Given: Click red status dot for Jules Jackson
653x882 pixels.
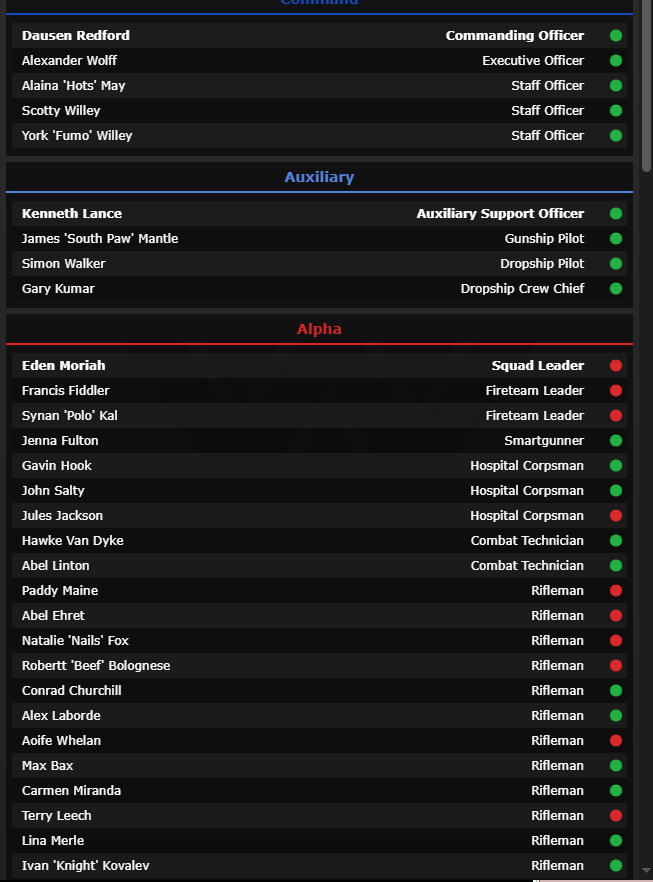Looking at the screenshot, I should tap(616, 516).
